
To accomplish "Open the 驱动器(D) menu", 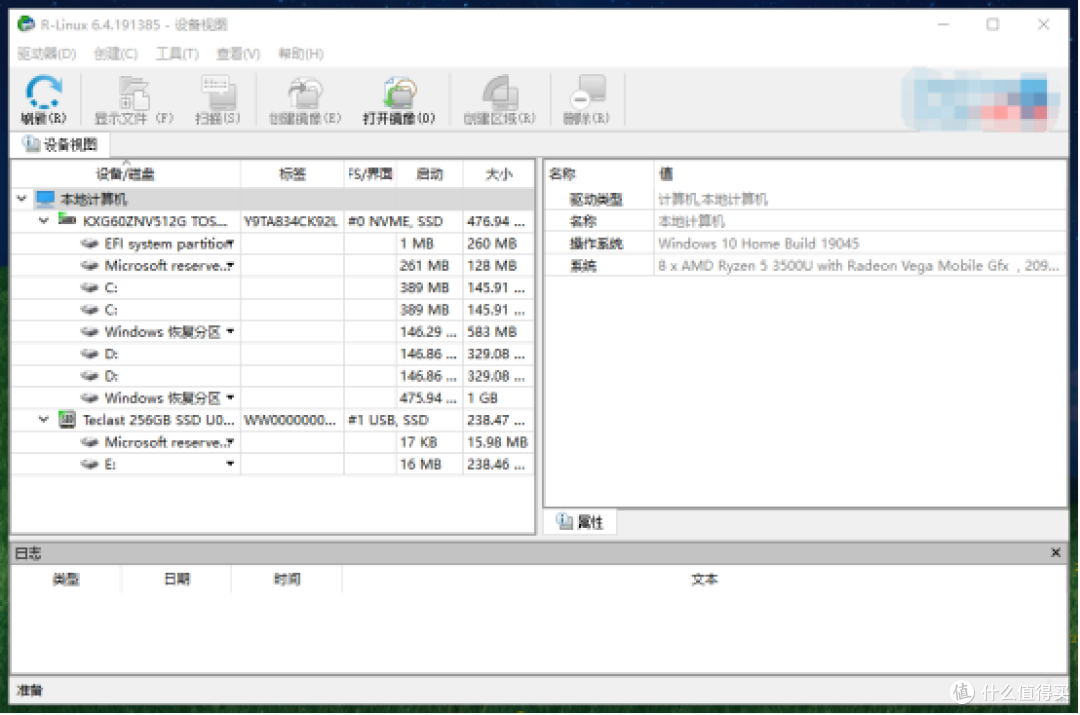I will click(x=46, y=54).
